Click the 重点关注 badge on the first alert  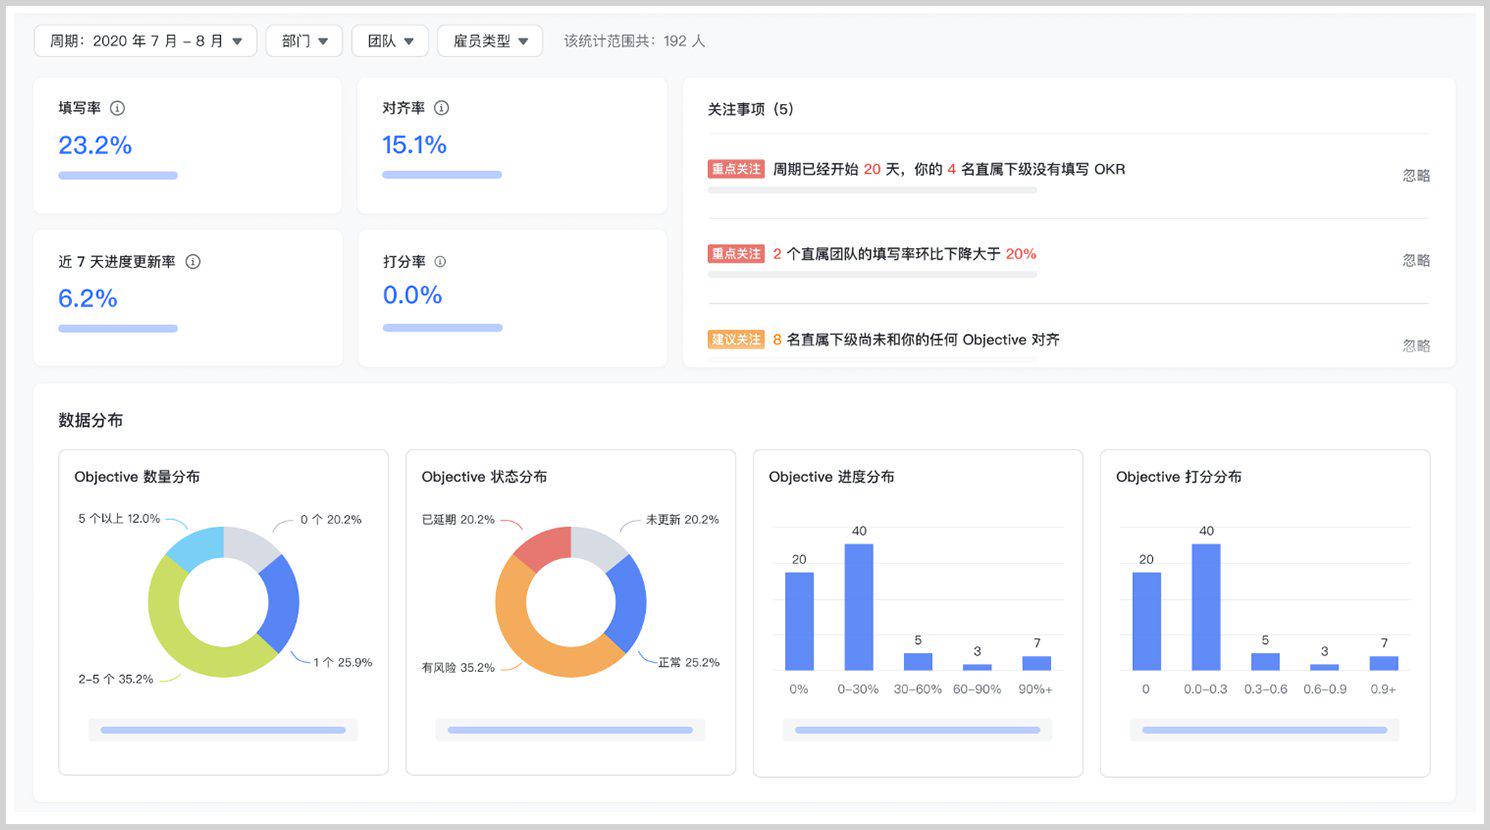click(736, 169)
